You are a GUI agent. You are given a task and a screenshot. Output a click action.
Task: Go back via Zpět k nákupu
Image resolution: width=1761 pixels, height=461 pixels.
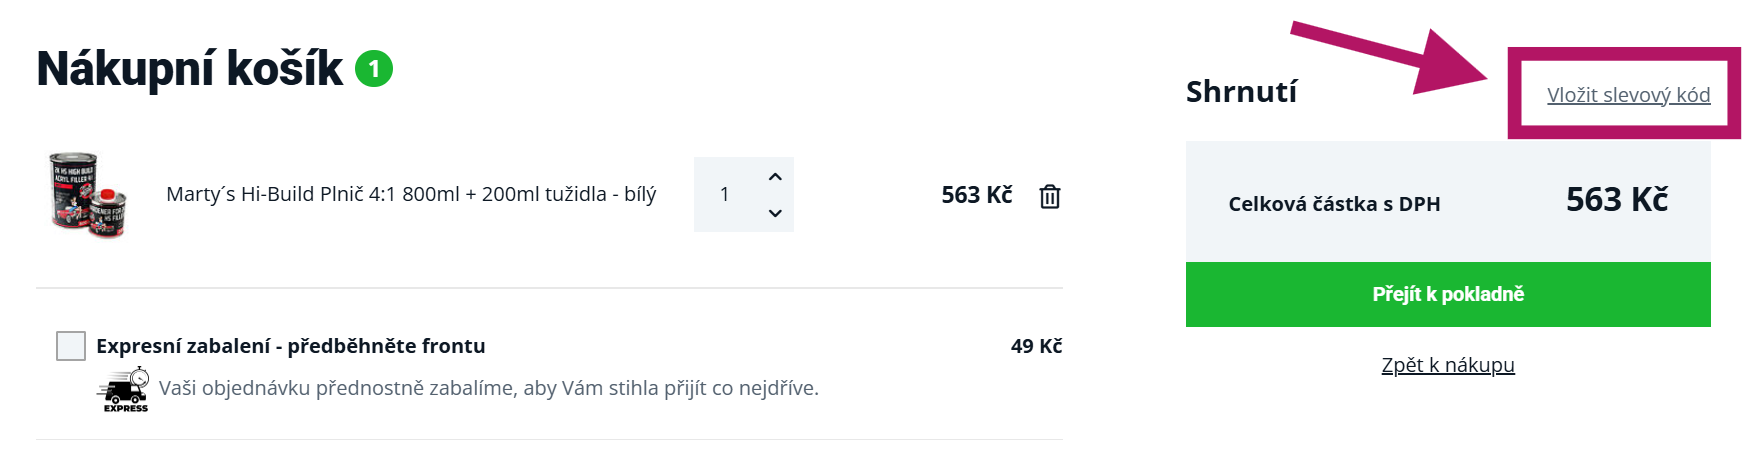pos(1447,365)
